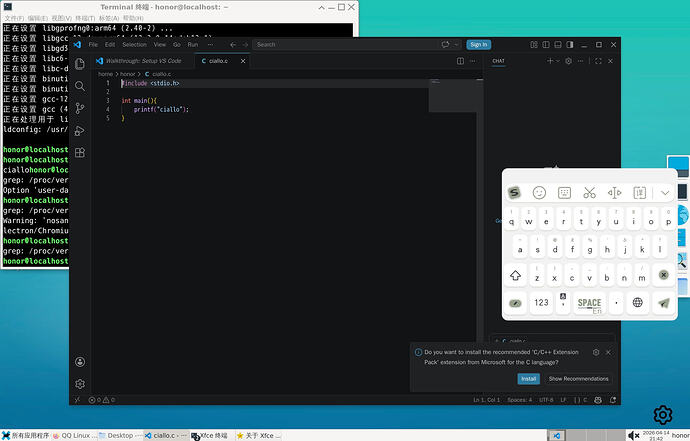Close the ciallo.c editor tab
Viewport: 690px width, 441px height.
click(243, 61)
